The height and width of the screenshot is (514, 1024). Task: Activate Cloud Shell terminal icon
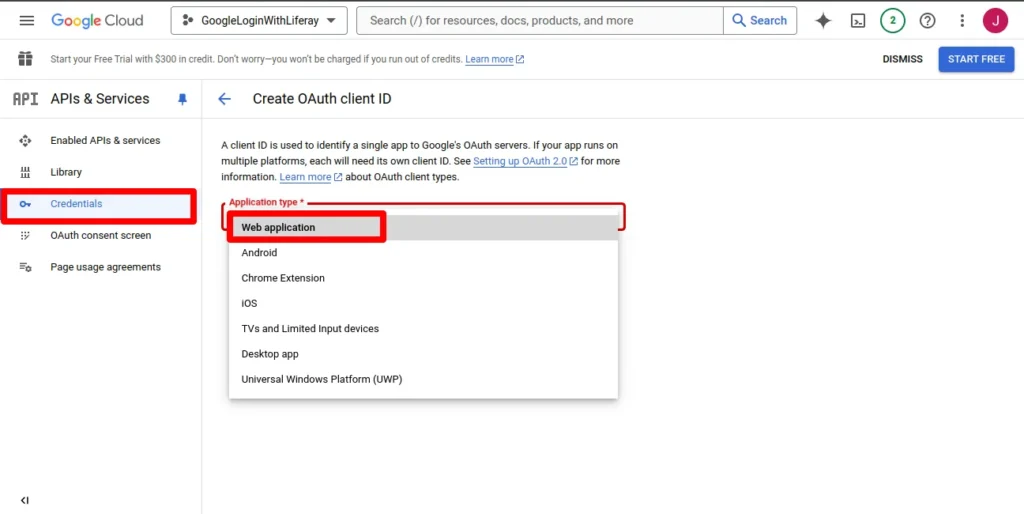pos(857,20)
